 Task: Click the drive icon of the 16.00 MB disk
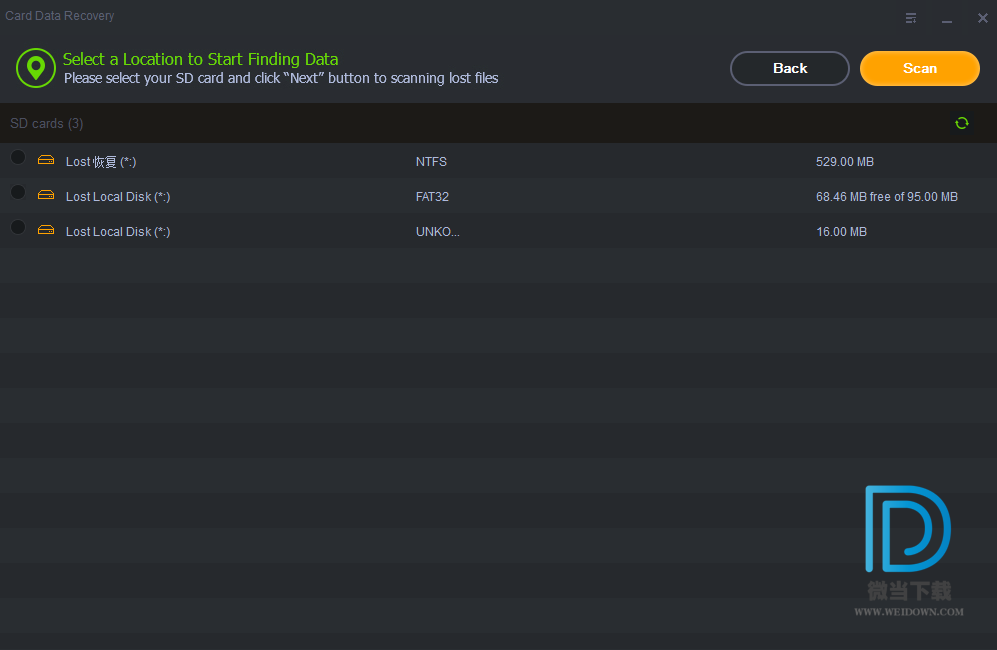click(x=46, y=230)
